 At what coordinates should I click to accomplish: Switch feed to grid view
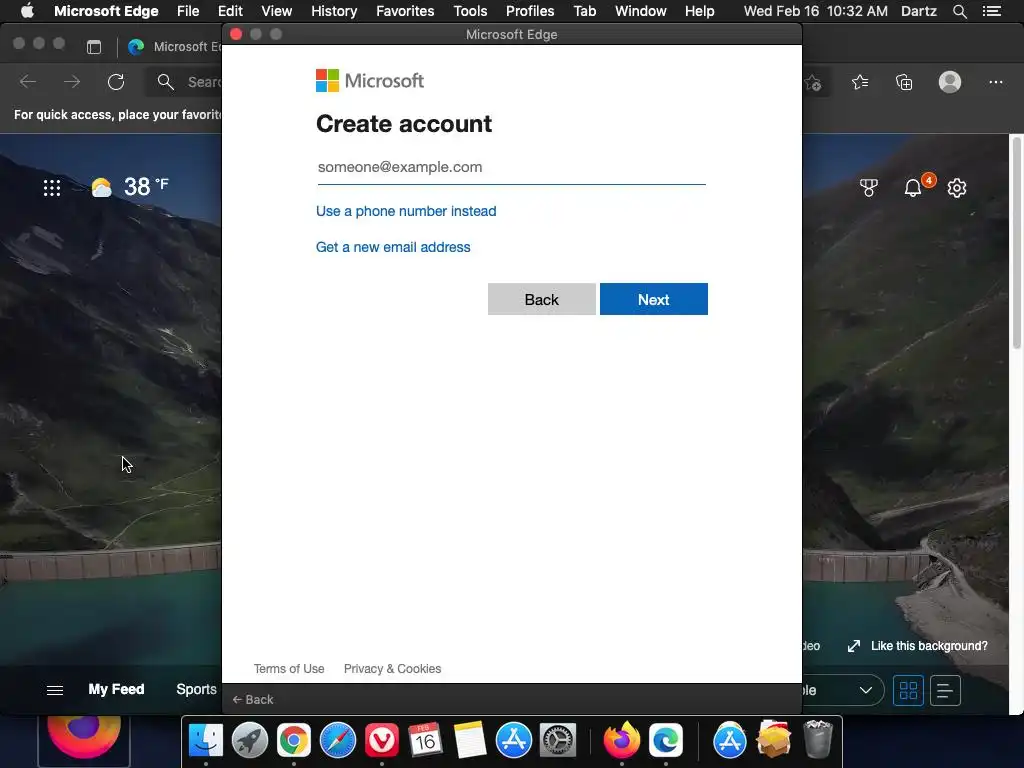point(908,690)
